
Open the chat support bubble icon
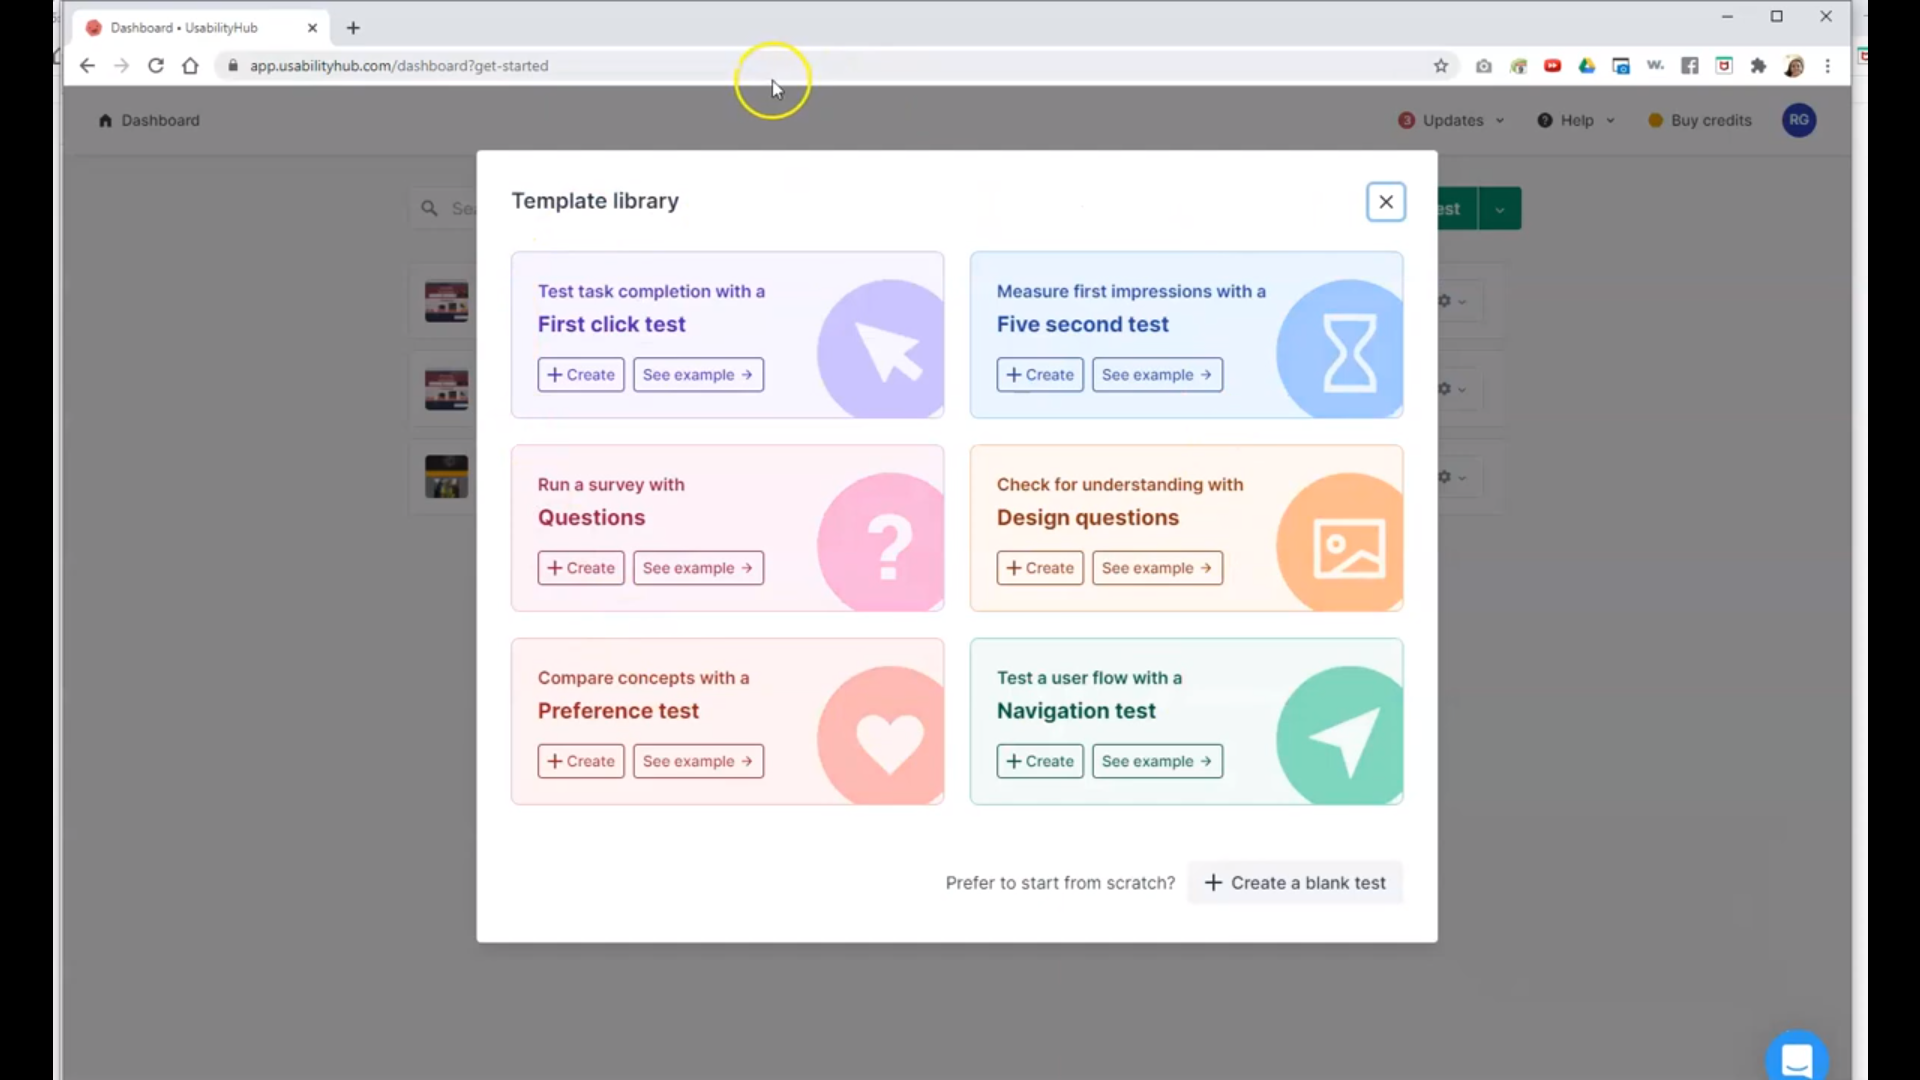point(1796,1058)
